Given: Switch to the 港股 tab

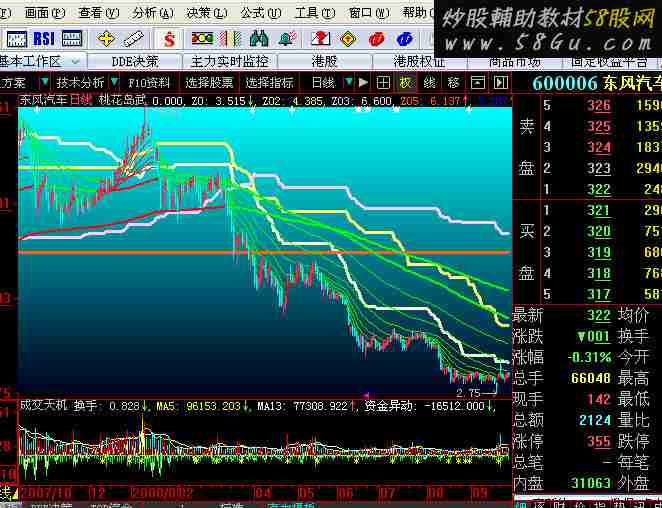Looking at the screenshot, I should 324,62.
